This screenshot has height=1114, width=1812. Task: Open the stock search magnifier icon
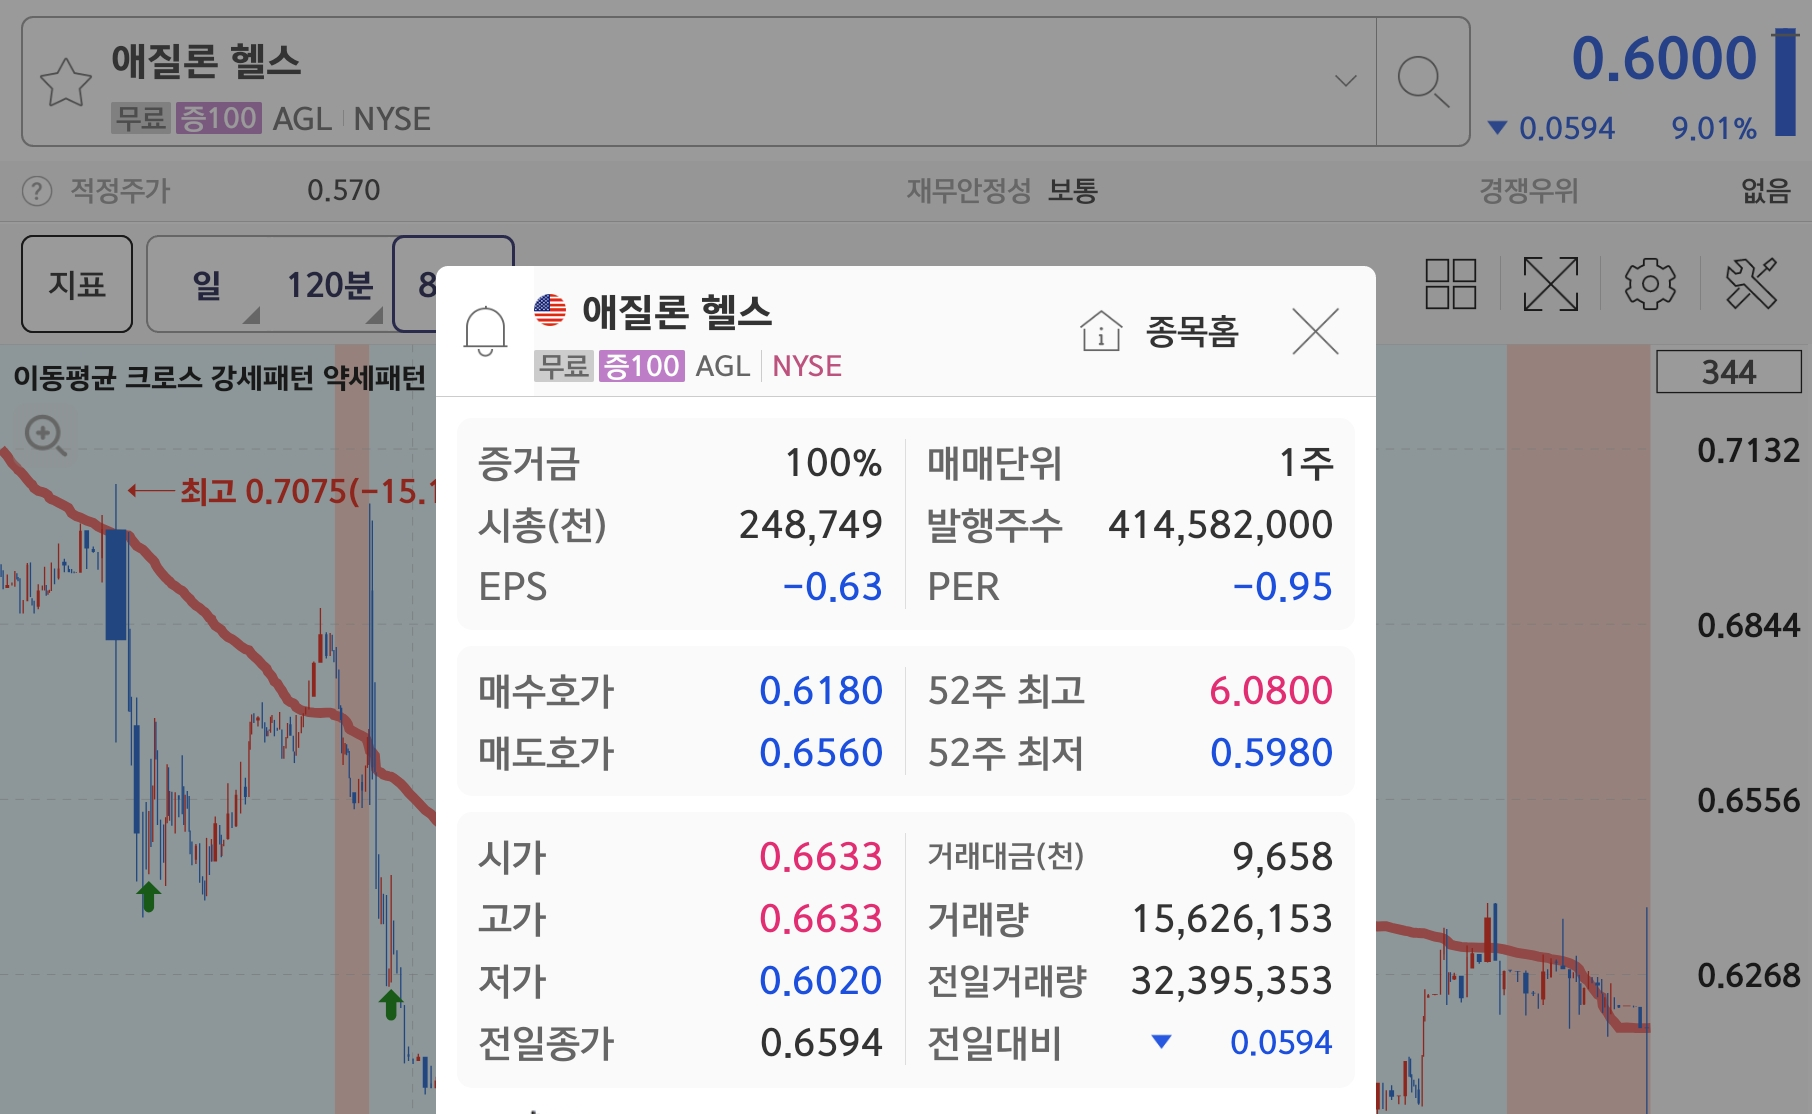1423,82
